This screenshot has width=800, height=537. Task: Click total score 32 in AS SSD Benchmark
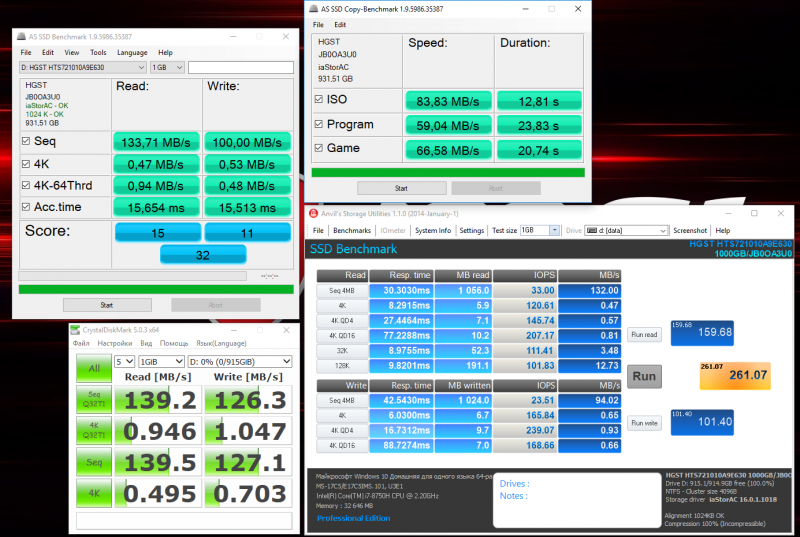[x=203, y=254]
